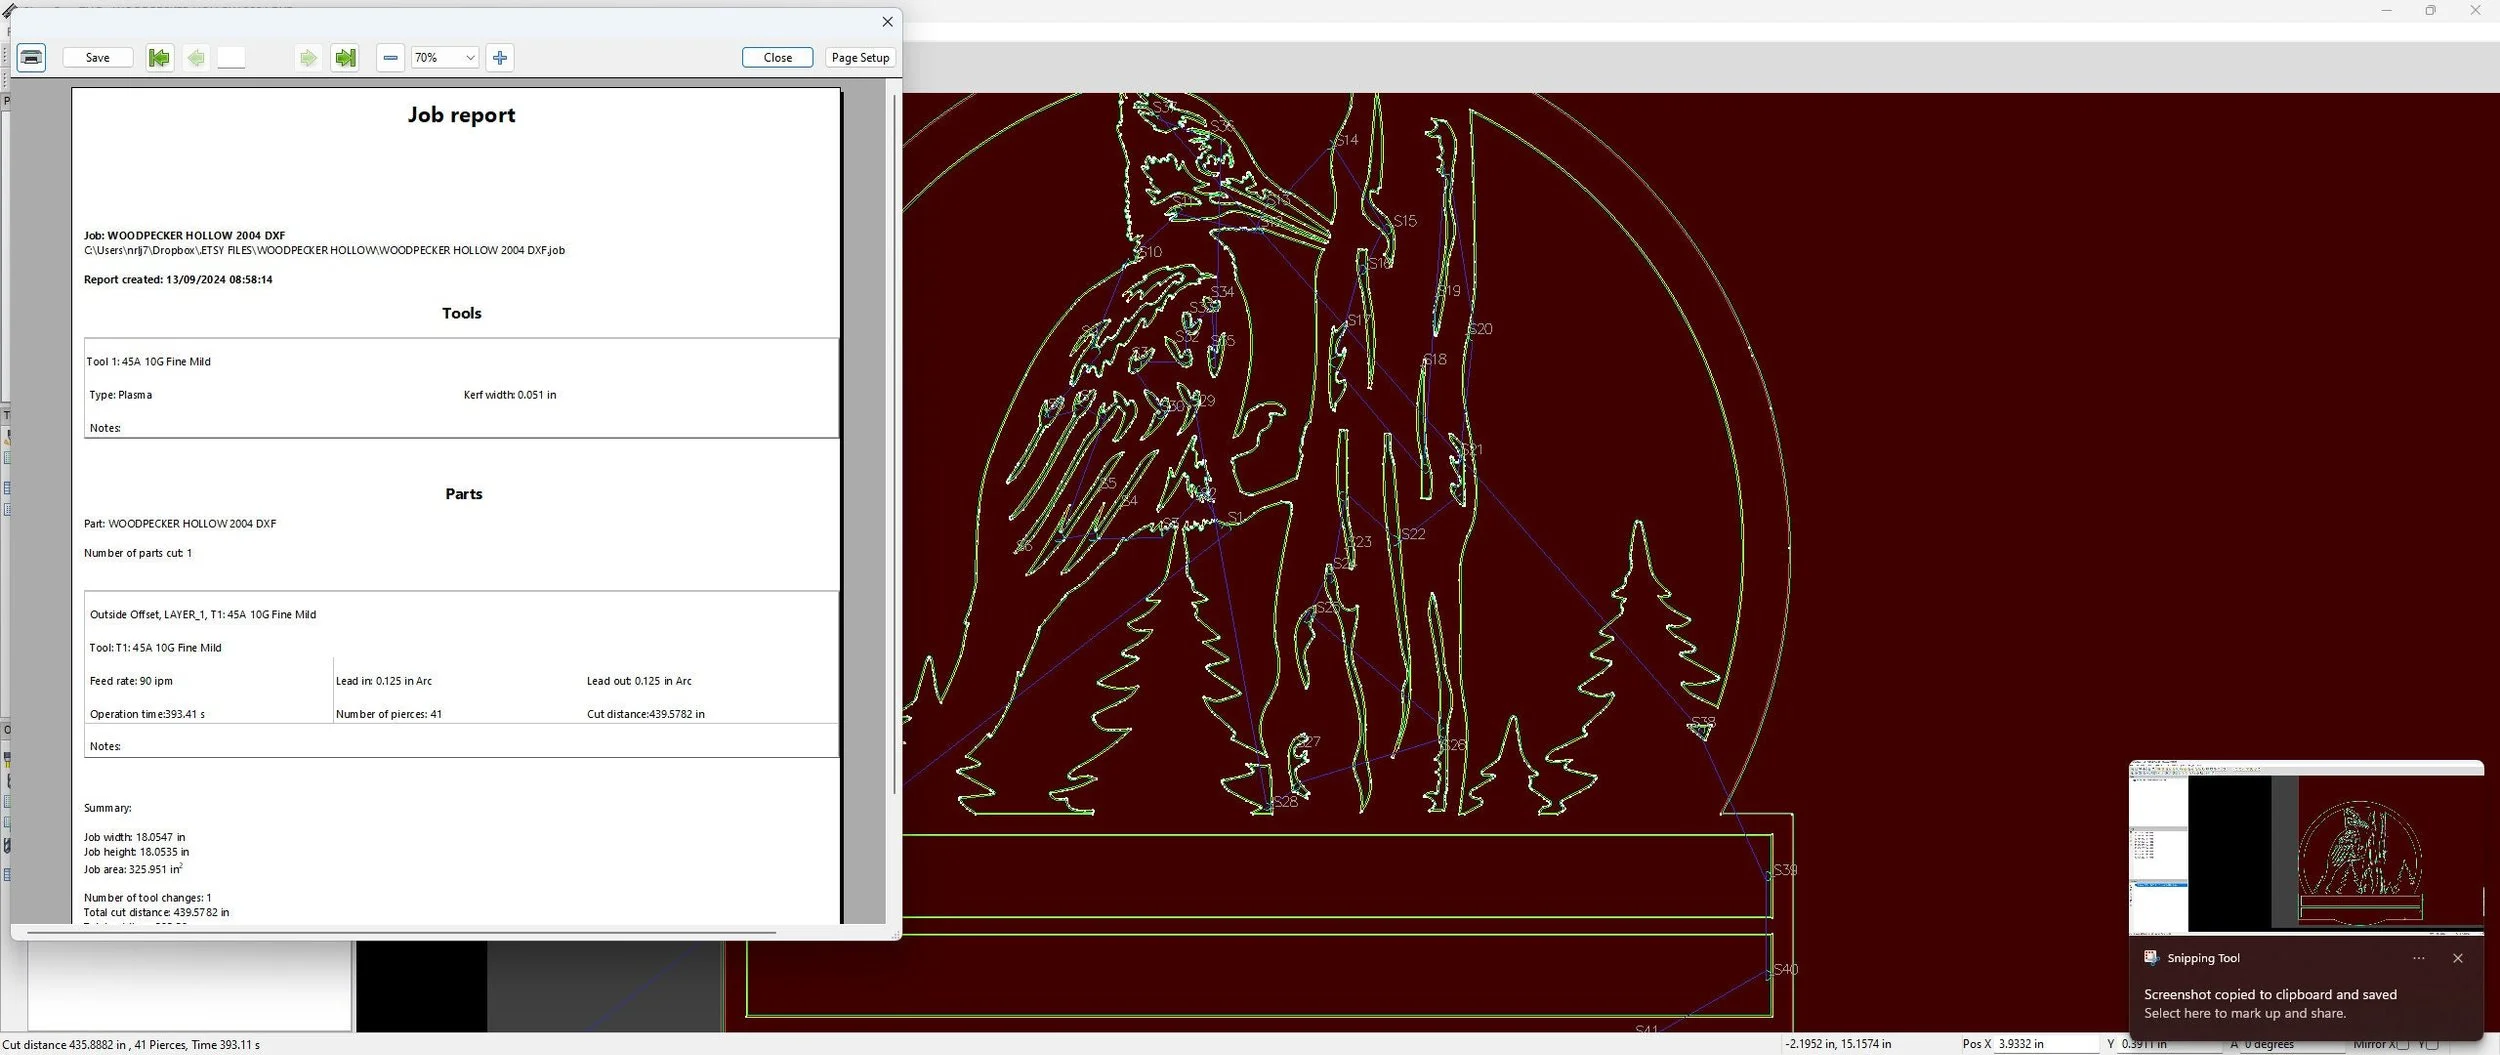Screen dimensions: 2500x1055
Task: Open Page Setup for the report
Action: [x=860, y=57]
